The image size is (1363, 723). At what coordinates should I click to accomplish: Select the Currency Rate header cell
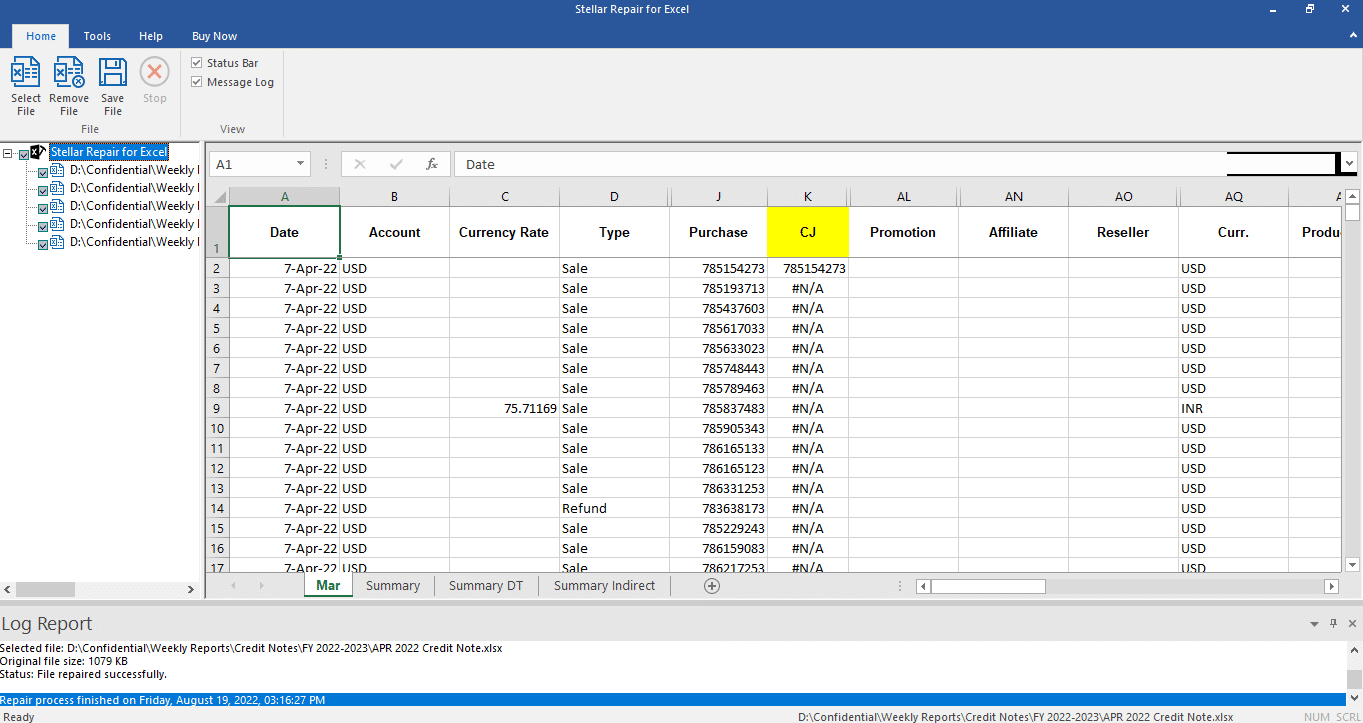[504, 232]
